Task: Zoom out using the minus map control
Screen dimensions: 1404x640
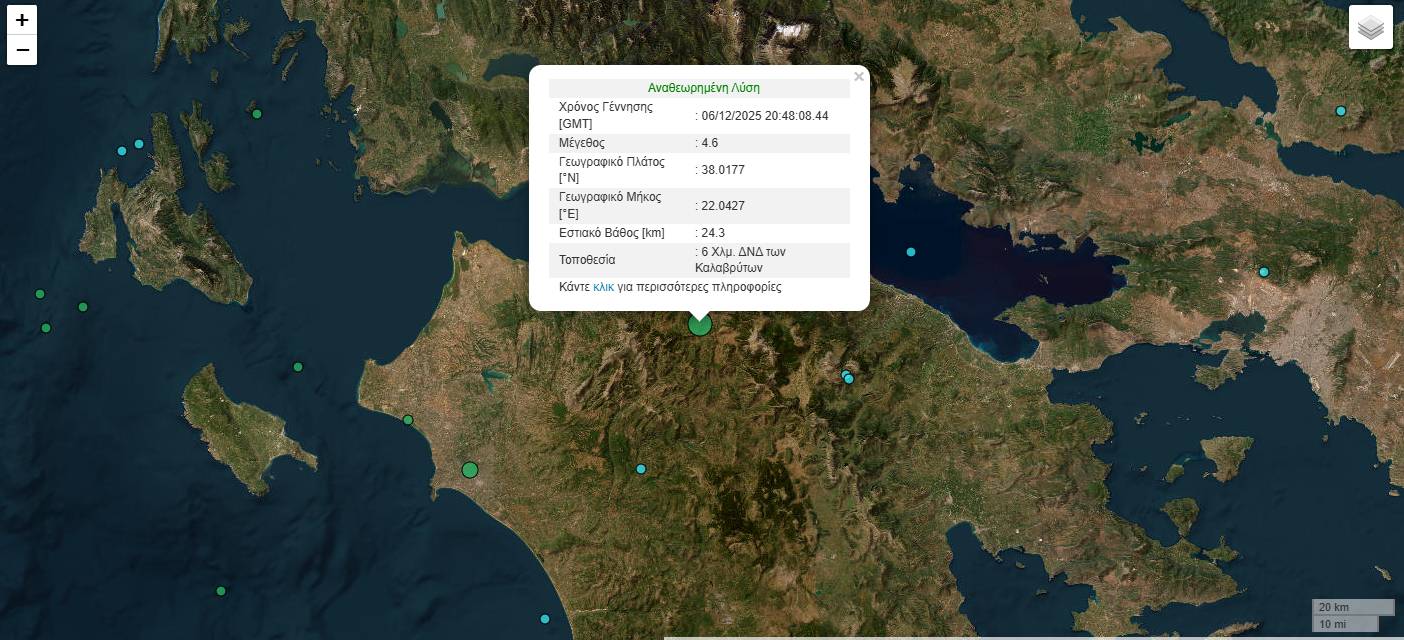Action: click(22, 49)
